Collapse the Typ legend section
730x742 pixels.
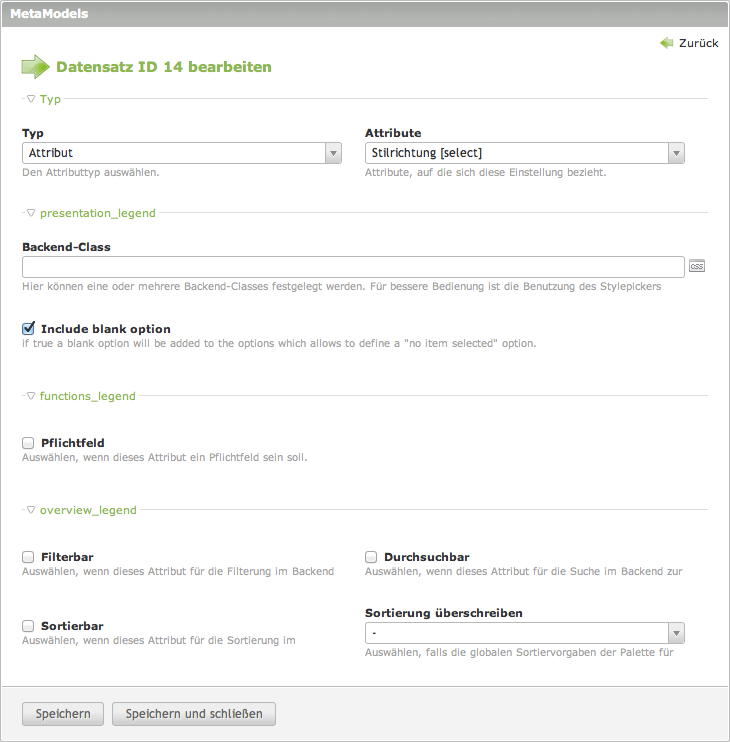point(44,99)
